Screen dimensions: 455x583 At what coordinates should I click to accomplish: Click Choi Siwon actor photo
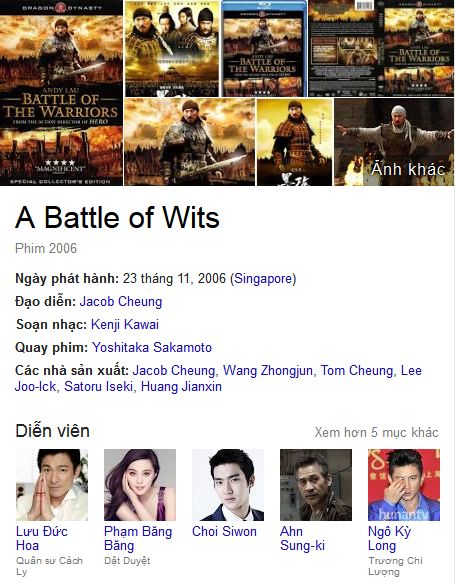pyautogui.click(x=228, y=485)
